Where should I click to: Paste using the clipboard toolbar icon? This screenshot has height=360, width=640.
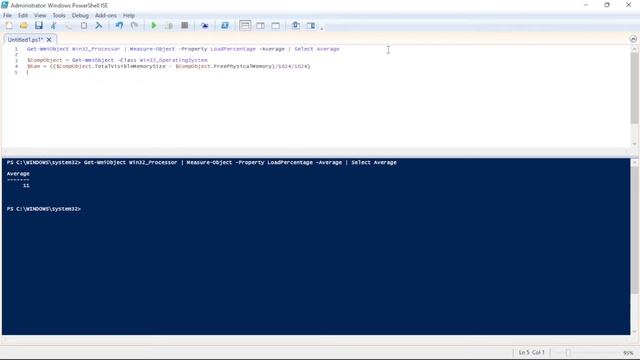pyautogui.click(x=84, y=25)
